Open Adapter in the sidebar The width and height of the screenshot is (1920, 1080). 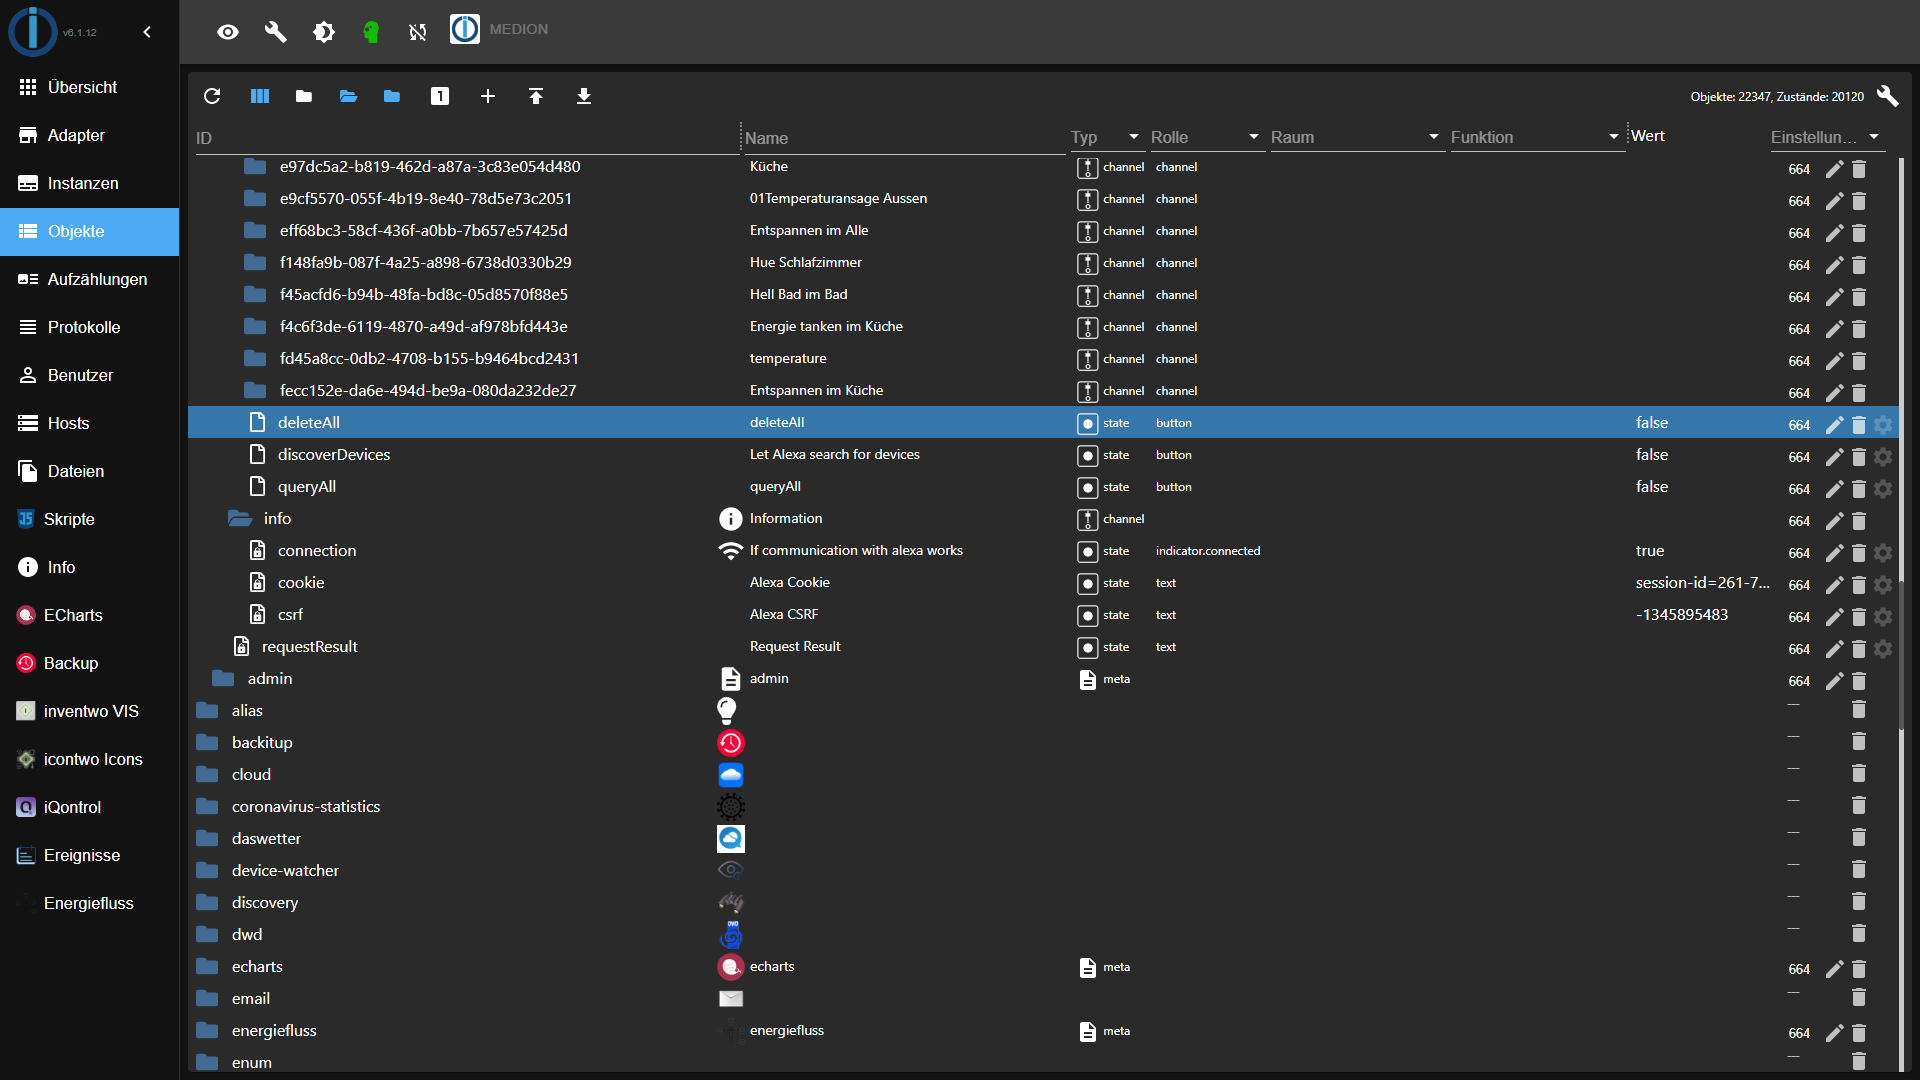click(76, 135)
